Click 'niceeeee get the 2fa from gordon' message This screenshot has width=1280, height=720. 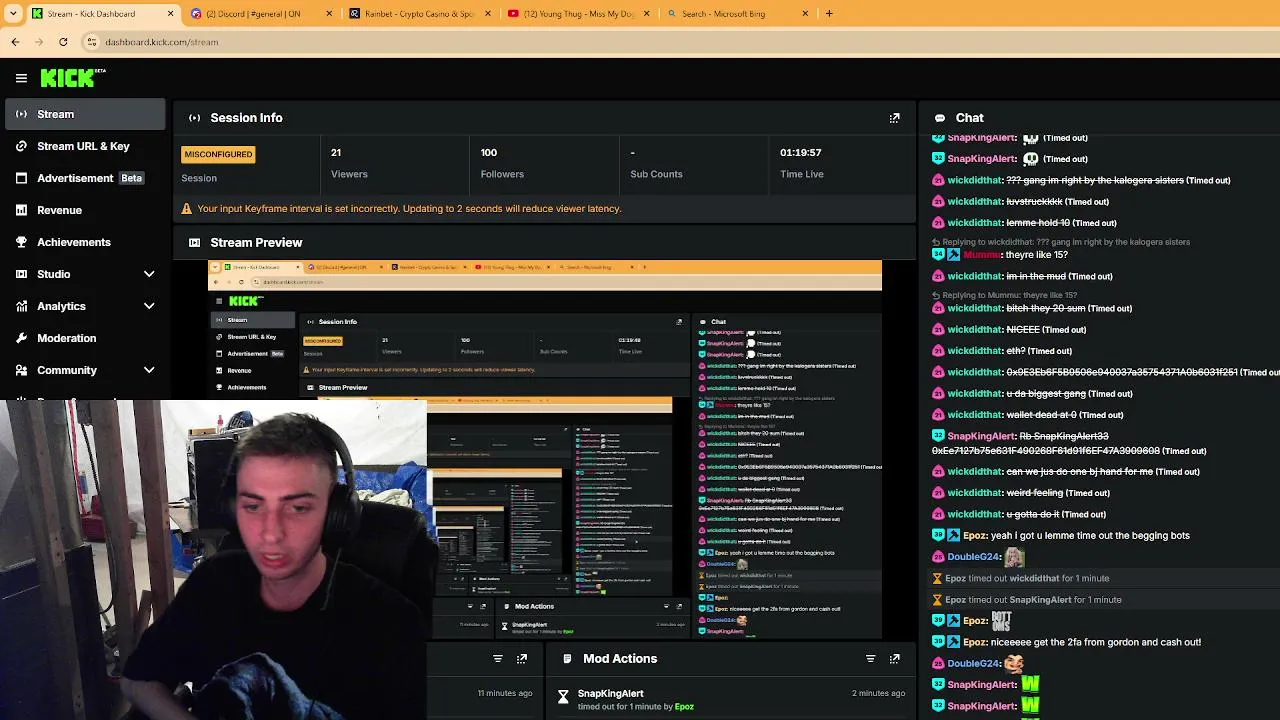(x=1096, y=643)
